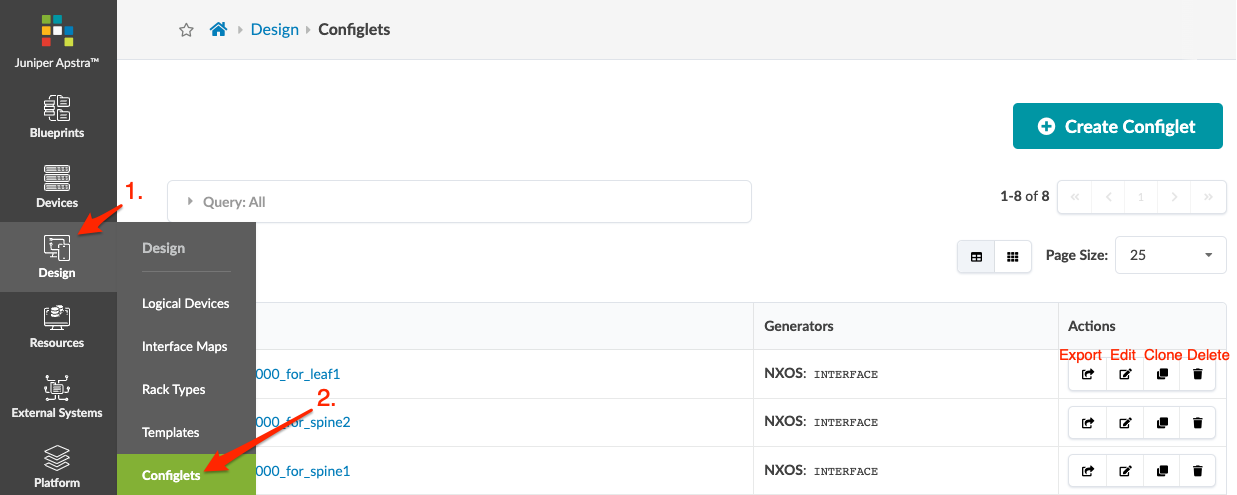Open Resources in the sidebar
Image resolution: width=1237 pixels, height=495 pixels.
click(57, 326)
